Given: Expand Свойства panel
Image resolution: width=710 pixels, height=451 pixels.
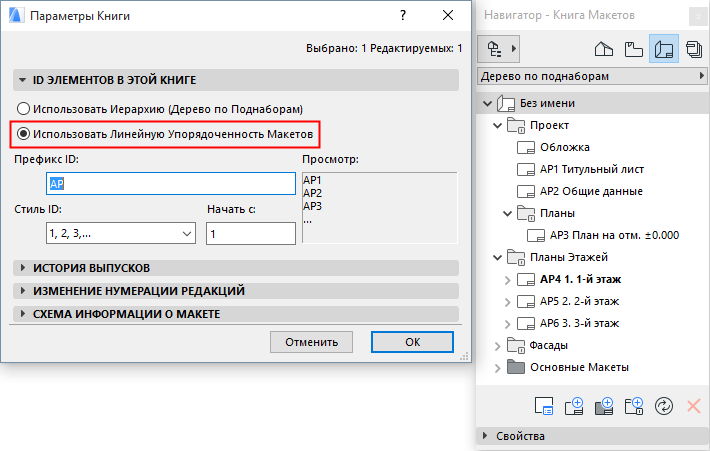Looking at the screenshot, I should click(485, 436).
